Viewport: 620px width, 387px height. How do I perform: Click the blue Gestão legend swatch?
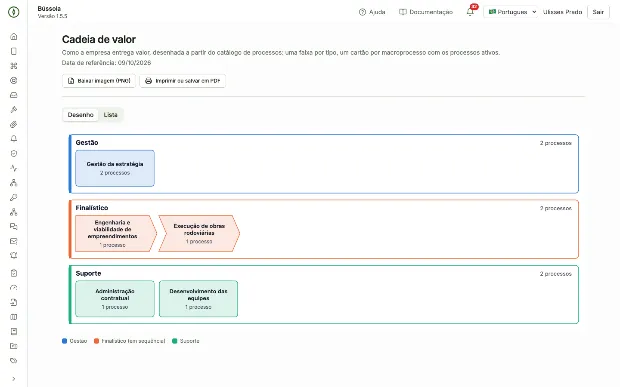tap(64, 341)
